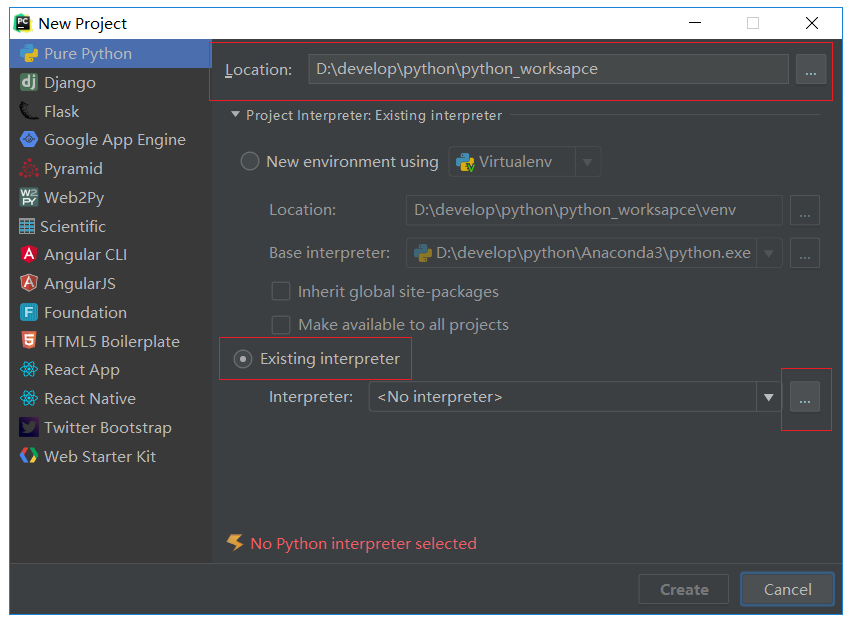This screenshot has height=619, width=852.
Task: Select the Pyramid label
Action: pos(73,168)
